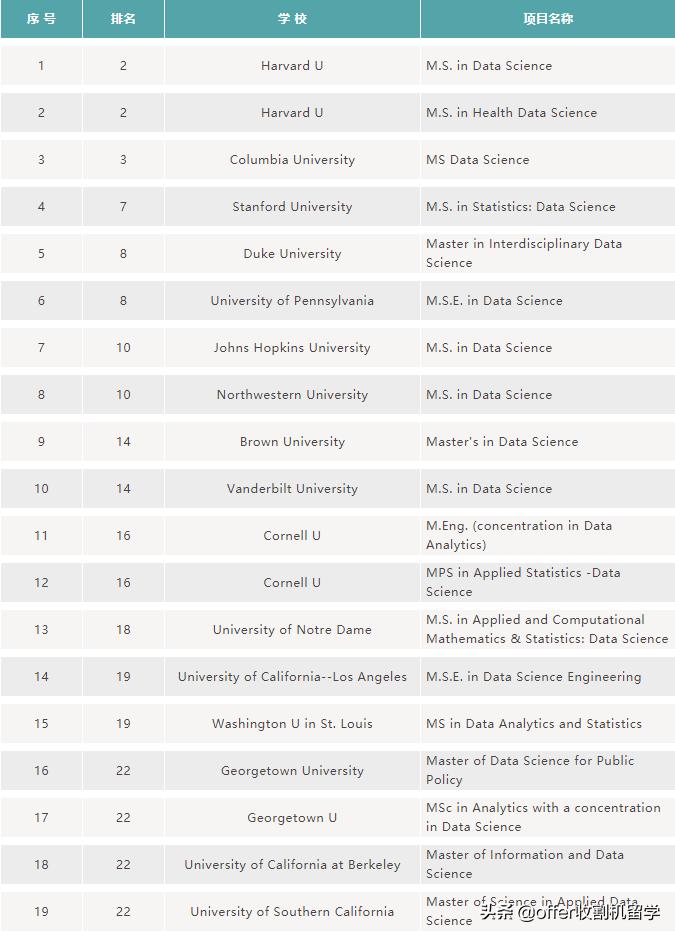
Task: Select the Columbia University cell
Action: point(292,160)
